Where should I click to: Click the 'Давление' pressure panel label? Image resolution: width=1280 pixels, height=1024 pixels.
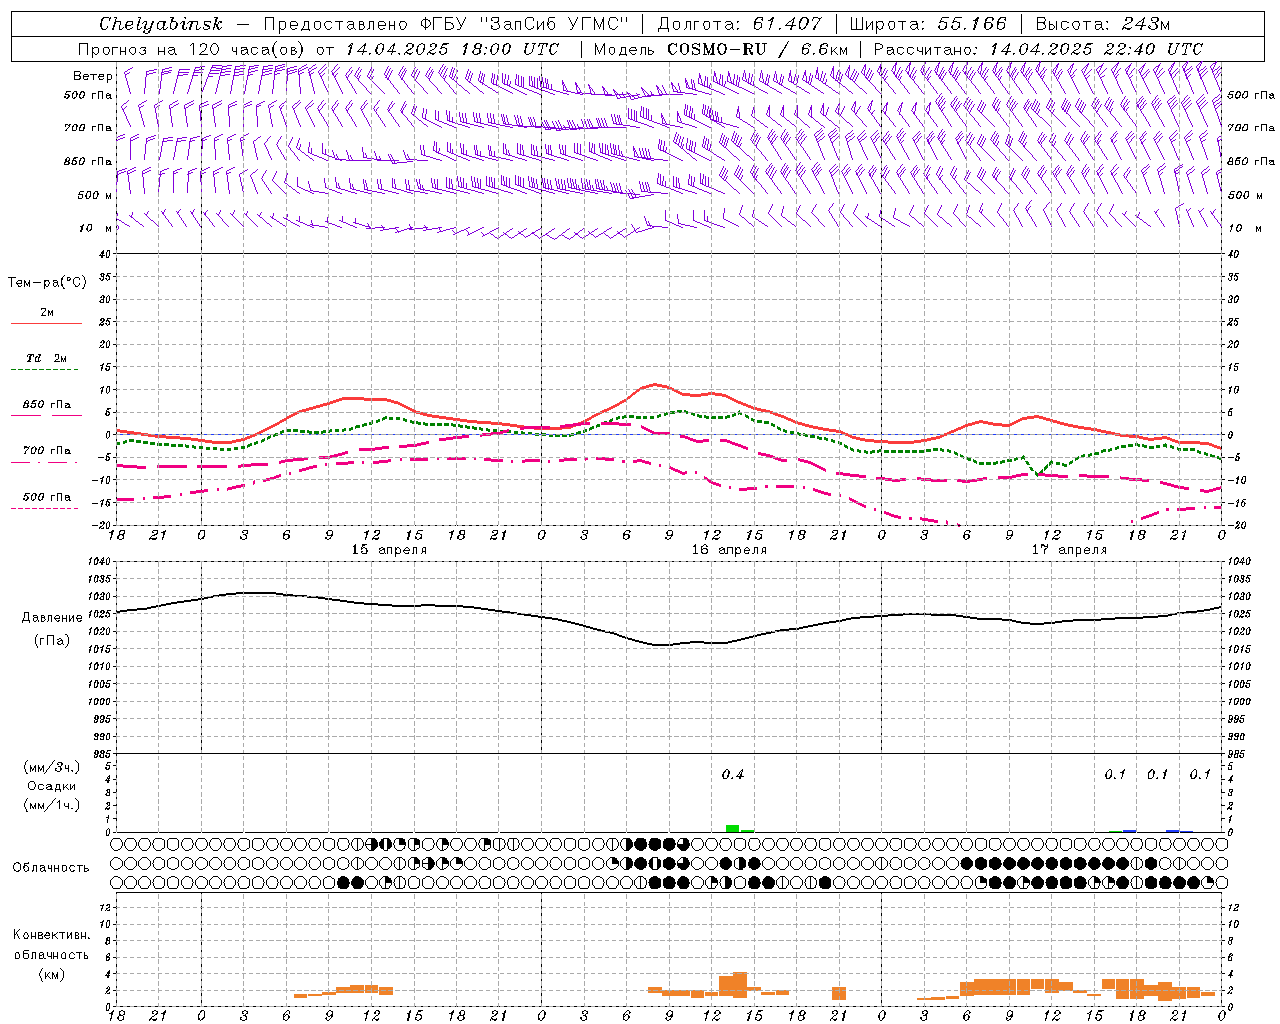(x=52, y=618)
